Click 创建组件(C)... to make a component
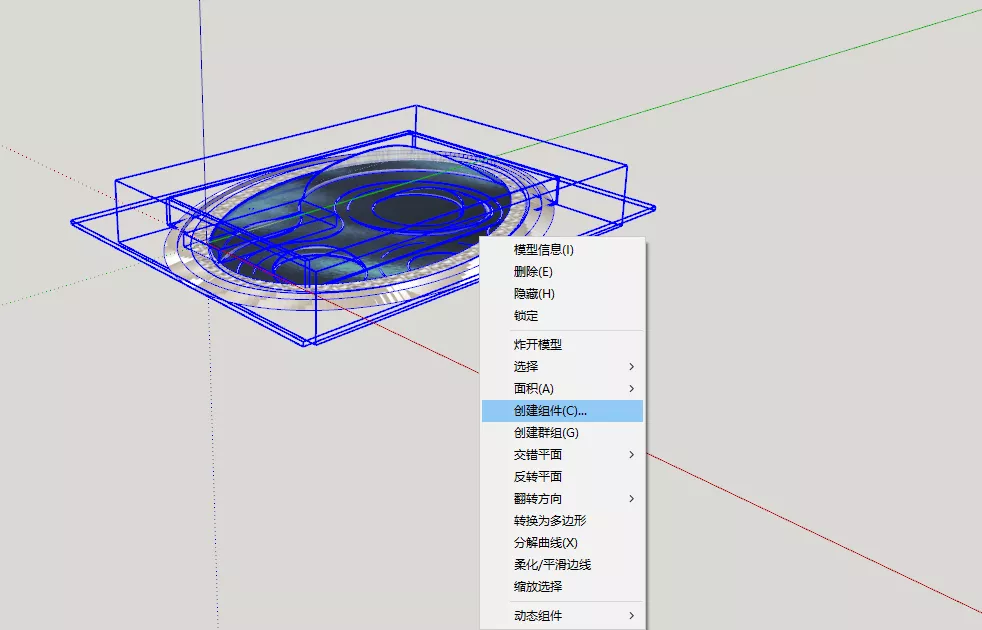This screenshot has height=630, width=982. coord(551,411)
